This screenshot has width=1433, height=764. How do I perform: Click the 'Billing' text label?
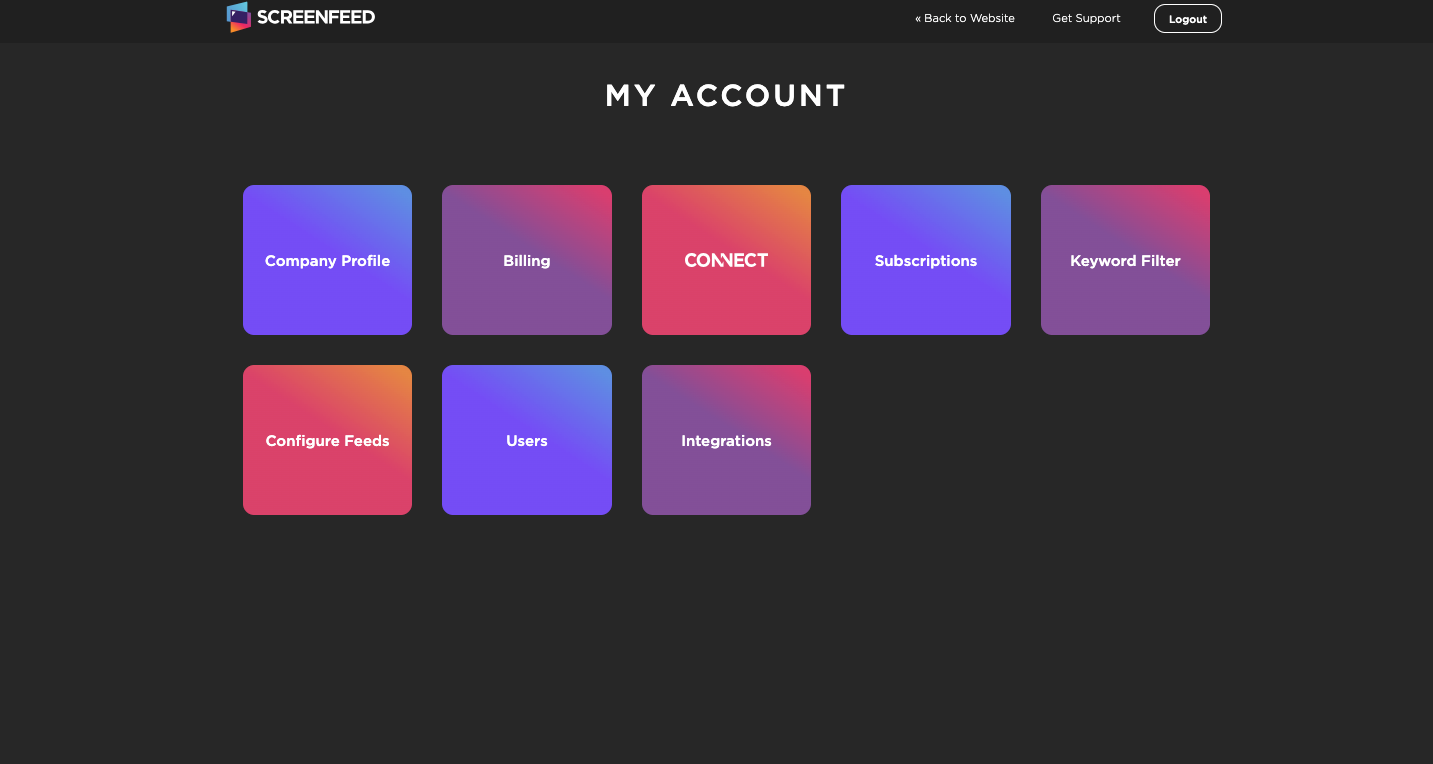[527, 261]
